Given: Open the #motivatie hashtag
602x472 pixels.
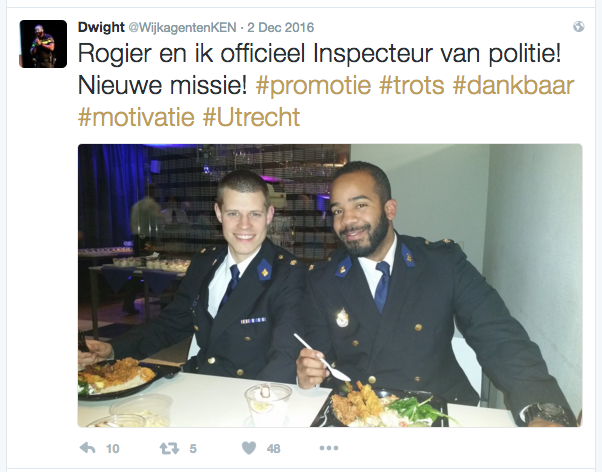Looking at the screenshot, I should coord(136,117).
